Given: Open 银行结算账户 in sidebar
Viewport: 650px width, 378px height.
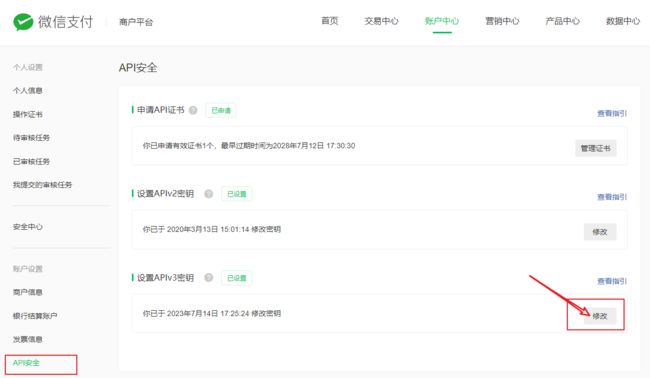Looking at the screenshot, I should coord(35,316).
